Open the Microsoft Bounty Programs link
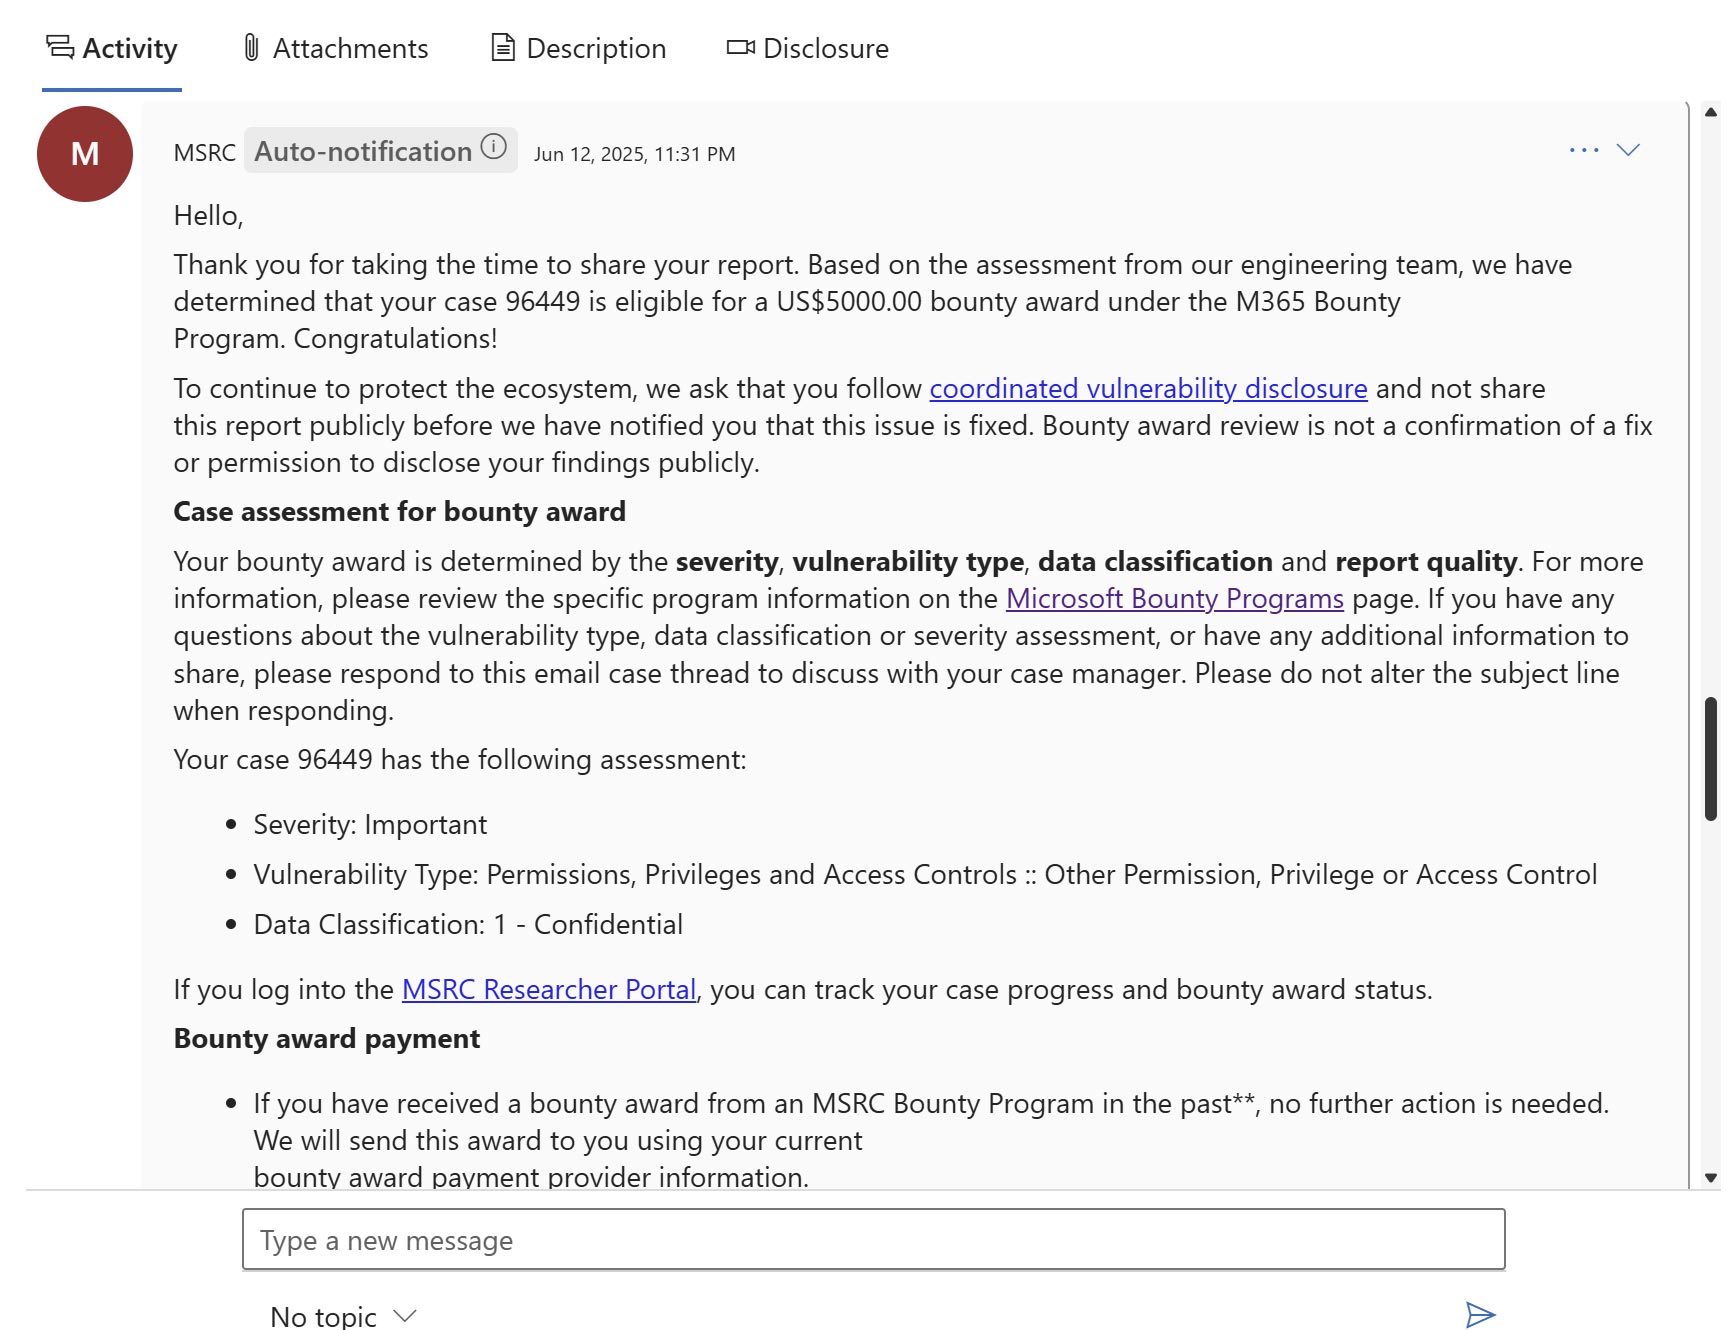1734x1330 pixels. [x=1175, y=598]
